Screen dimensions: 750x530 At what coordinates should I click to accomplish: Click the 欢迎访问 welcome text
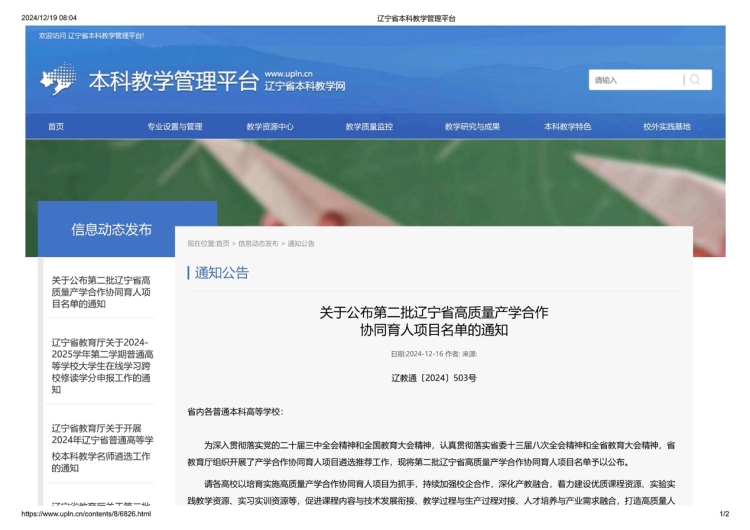pyautogui.click(x=91, y=35)
